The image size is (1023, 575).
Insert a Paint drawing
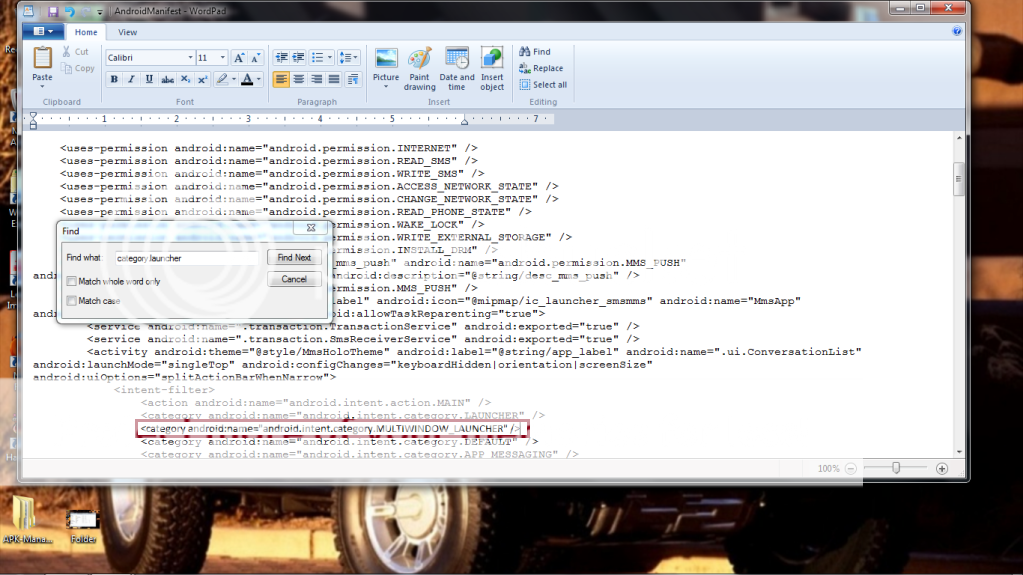tap(420, 69)
